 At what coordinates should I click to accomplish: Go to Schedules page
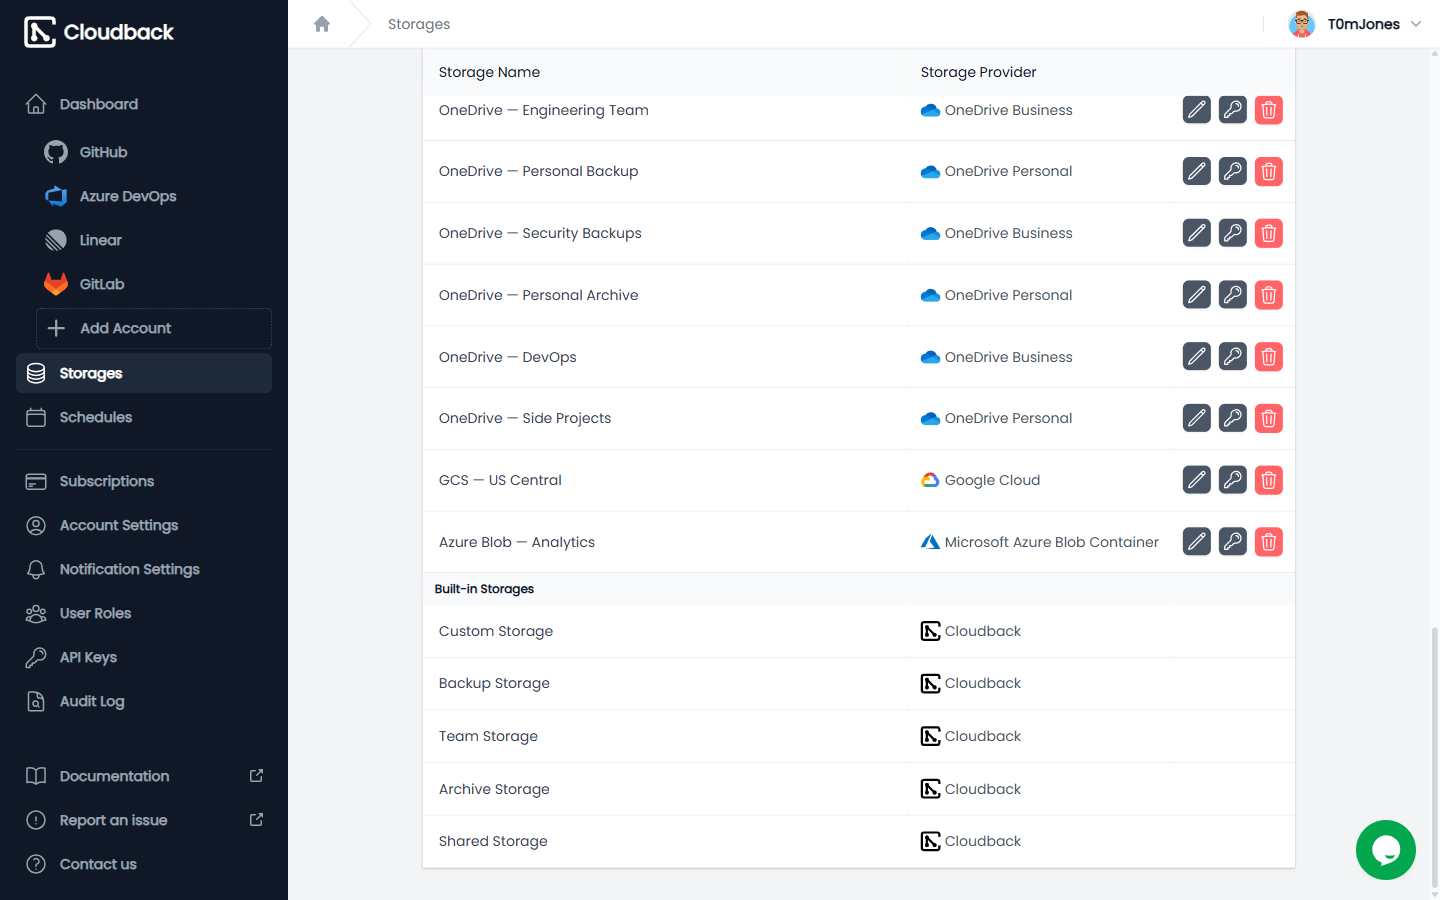click(x=144, y=417)
